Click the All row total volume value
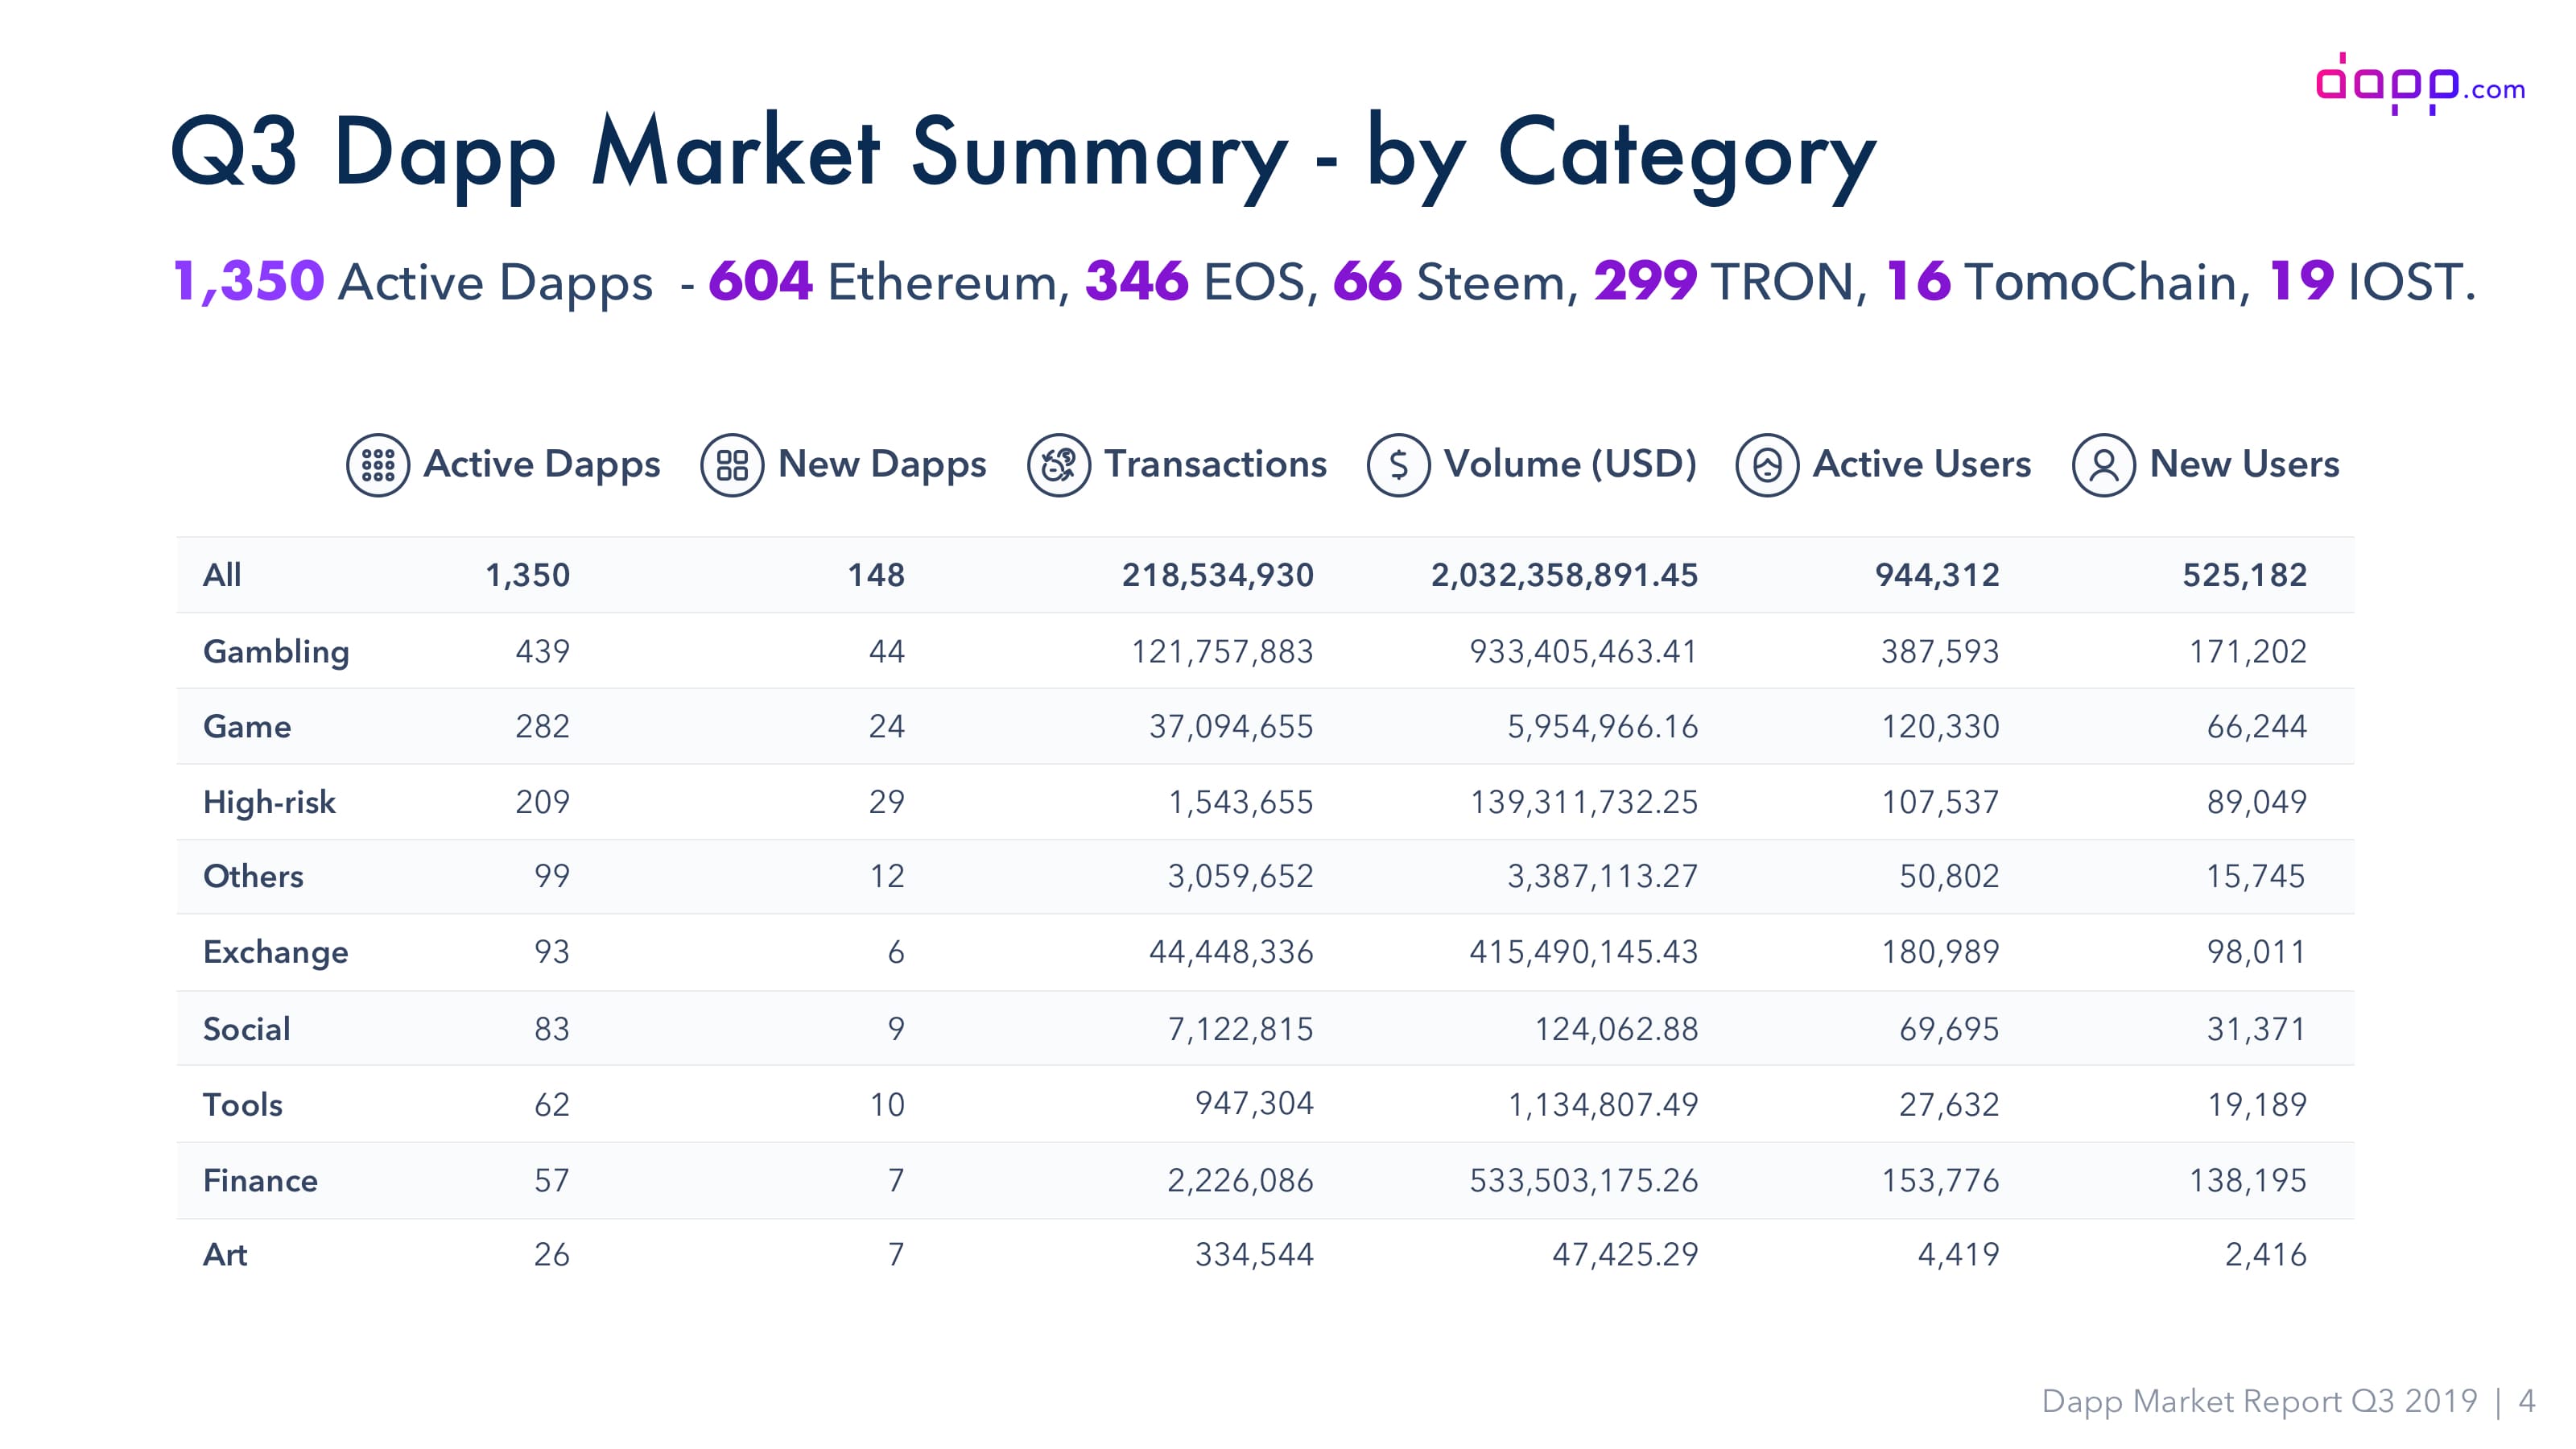Viewport: 2576px width, 1449px height. (x=1564, y=575)
